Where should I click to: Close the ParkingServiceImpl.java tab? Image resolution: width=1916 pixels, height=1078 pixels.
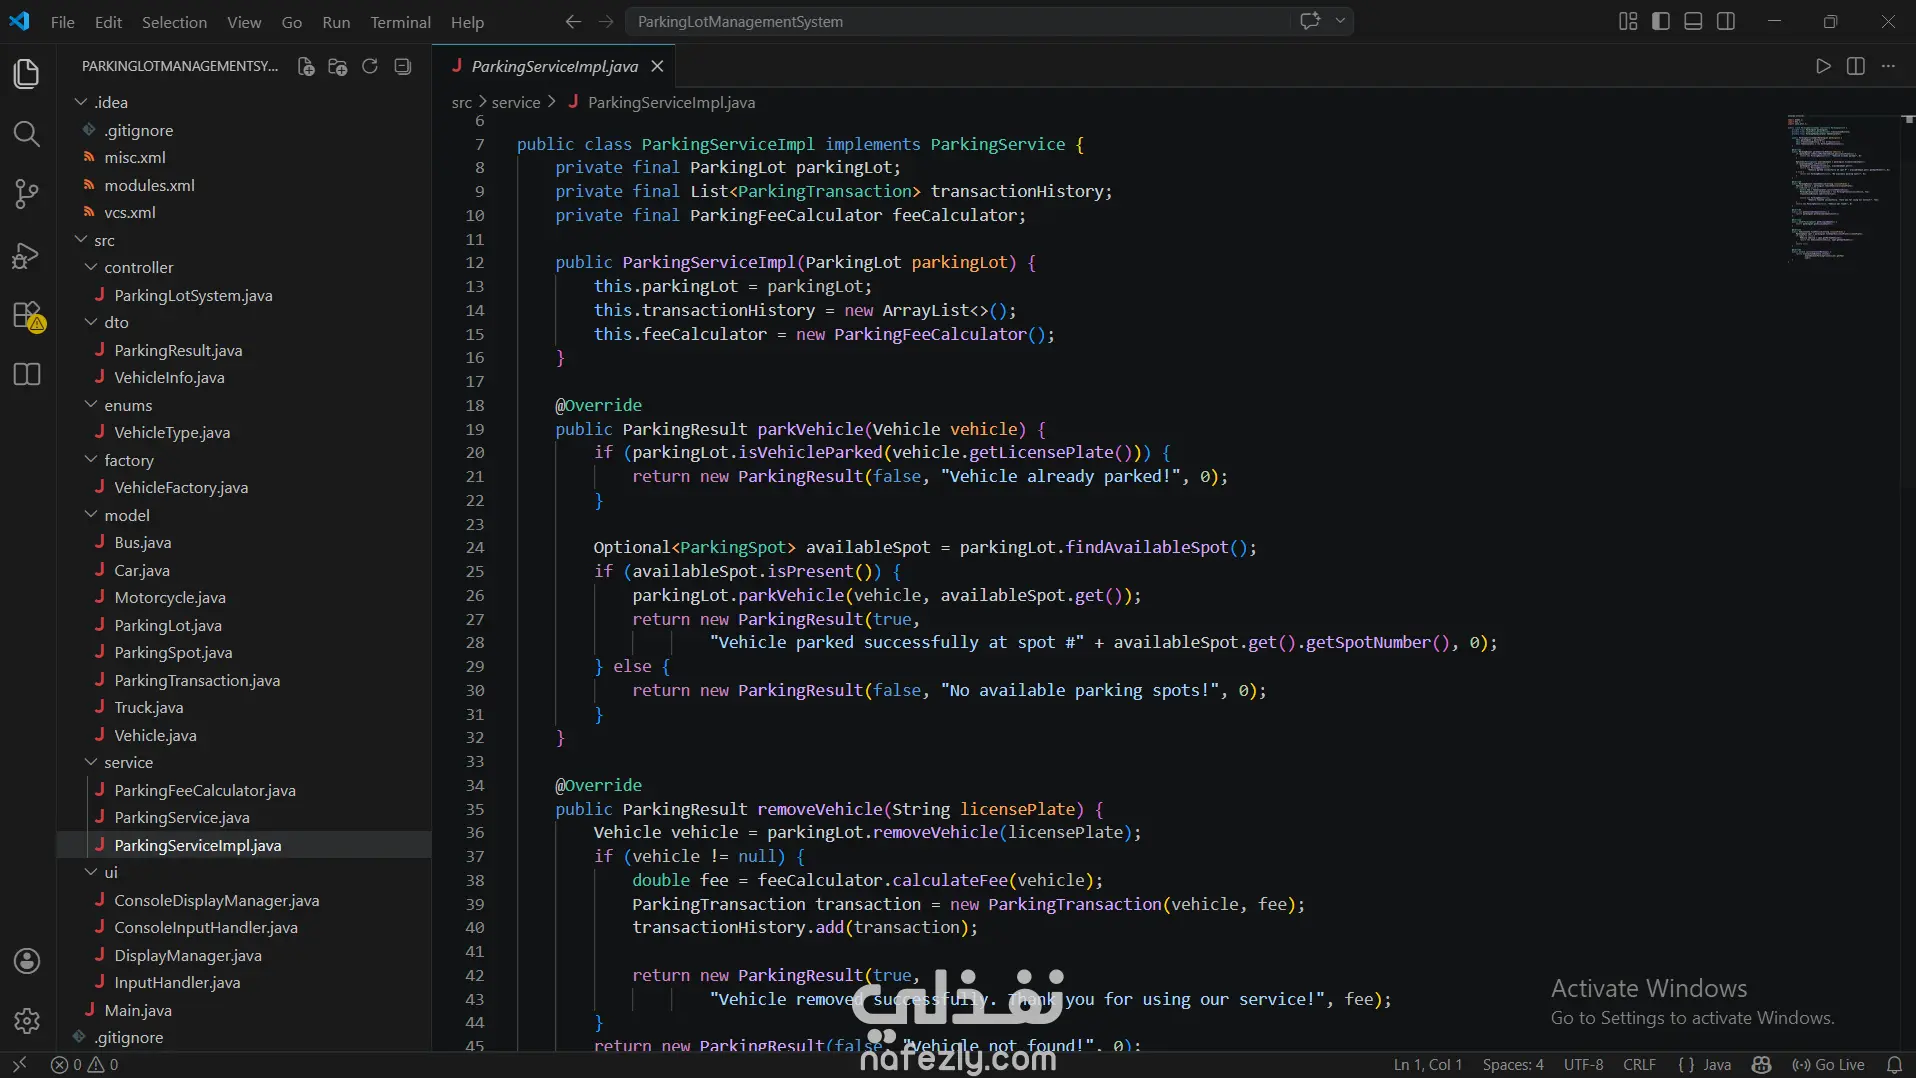pos(657,66)
